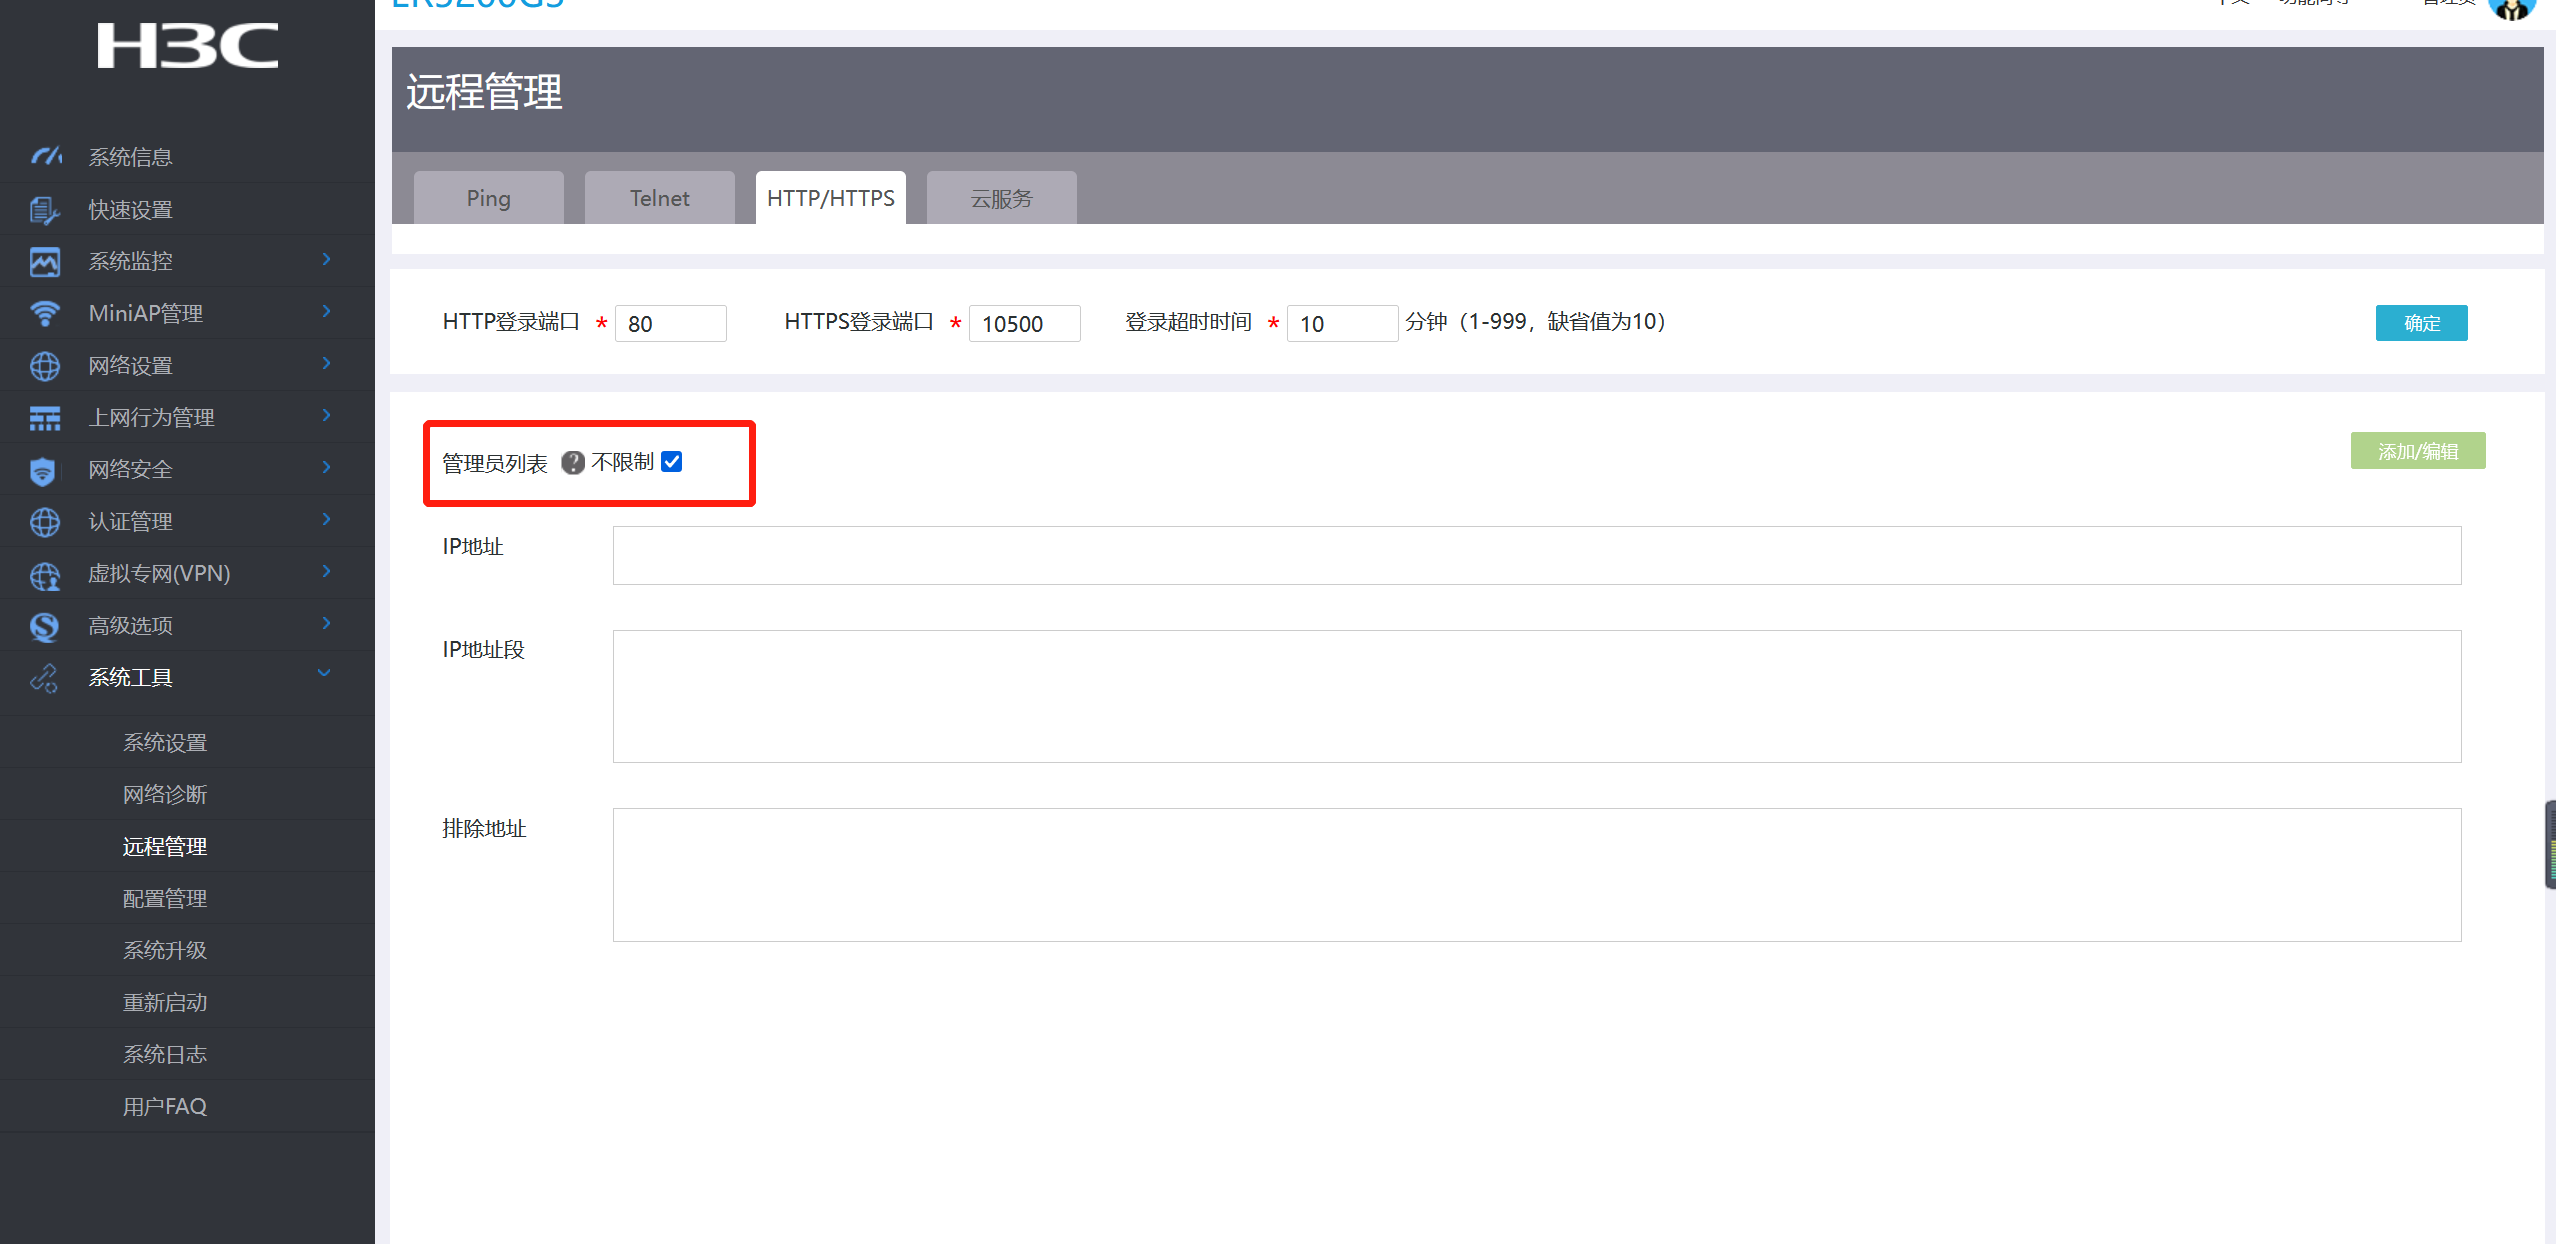Open 系统日志 in the sidebar
Viewport: 2556px width, 1244px height.
165,1054
